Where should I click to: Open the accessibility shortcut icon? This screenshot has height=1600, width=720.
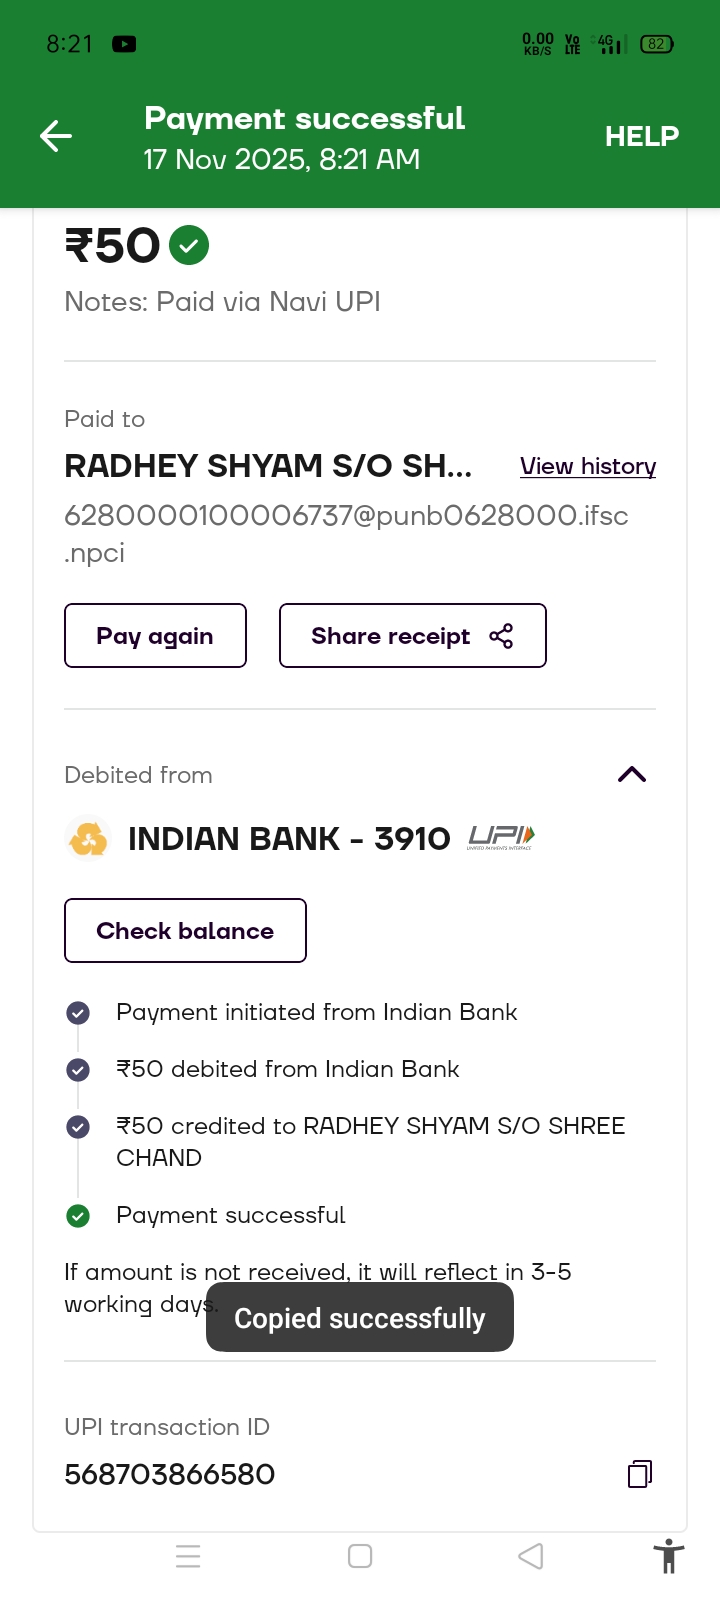[668, 1557]
